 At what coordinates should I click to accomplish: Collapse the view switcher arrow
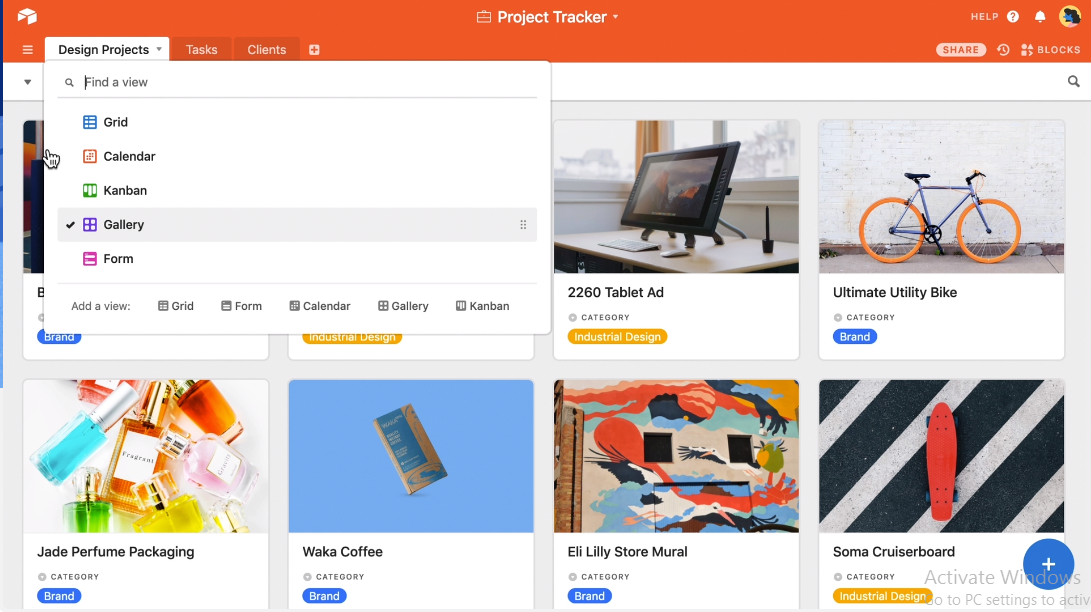(28, 82)
